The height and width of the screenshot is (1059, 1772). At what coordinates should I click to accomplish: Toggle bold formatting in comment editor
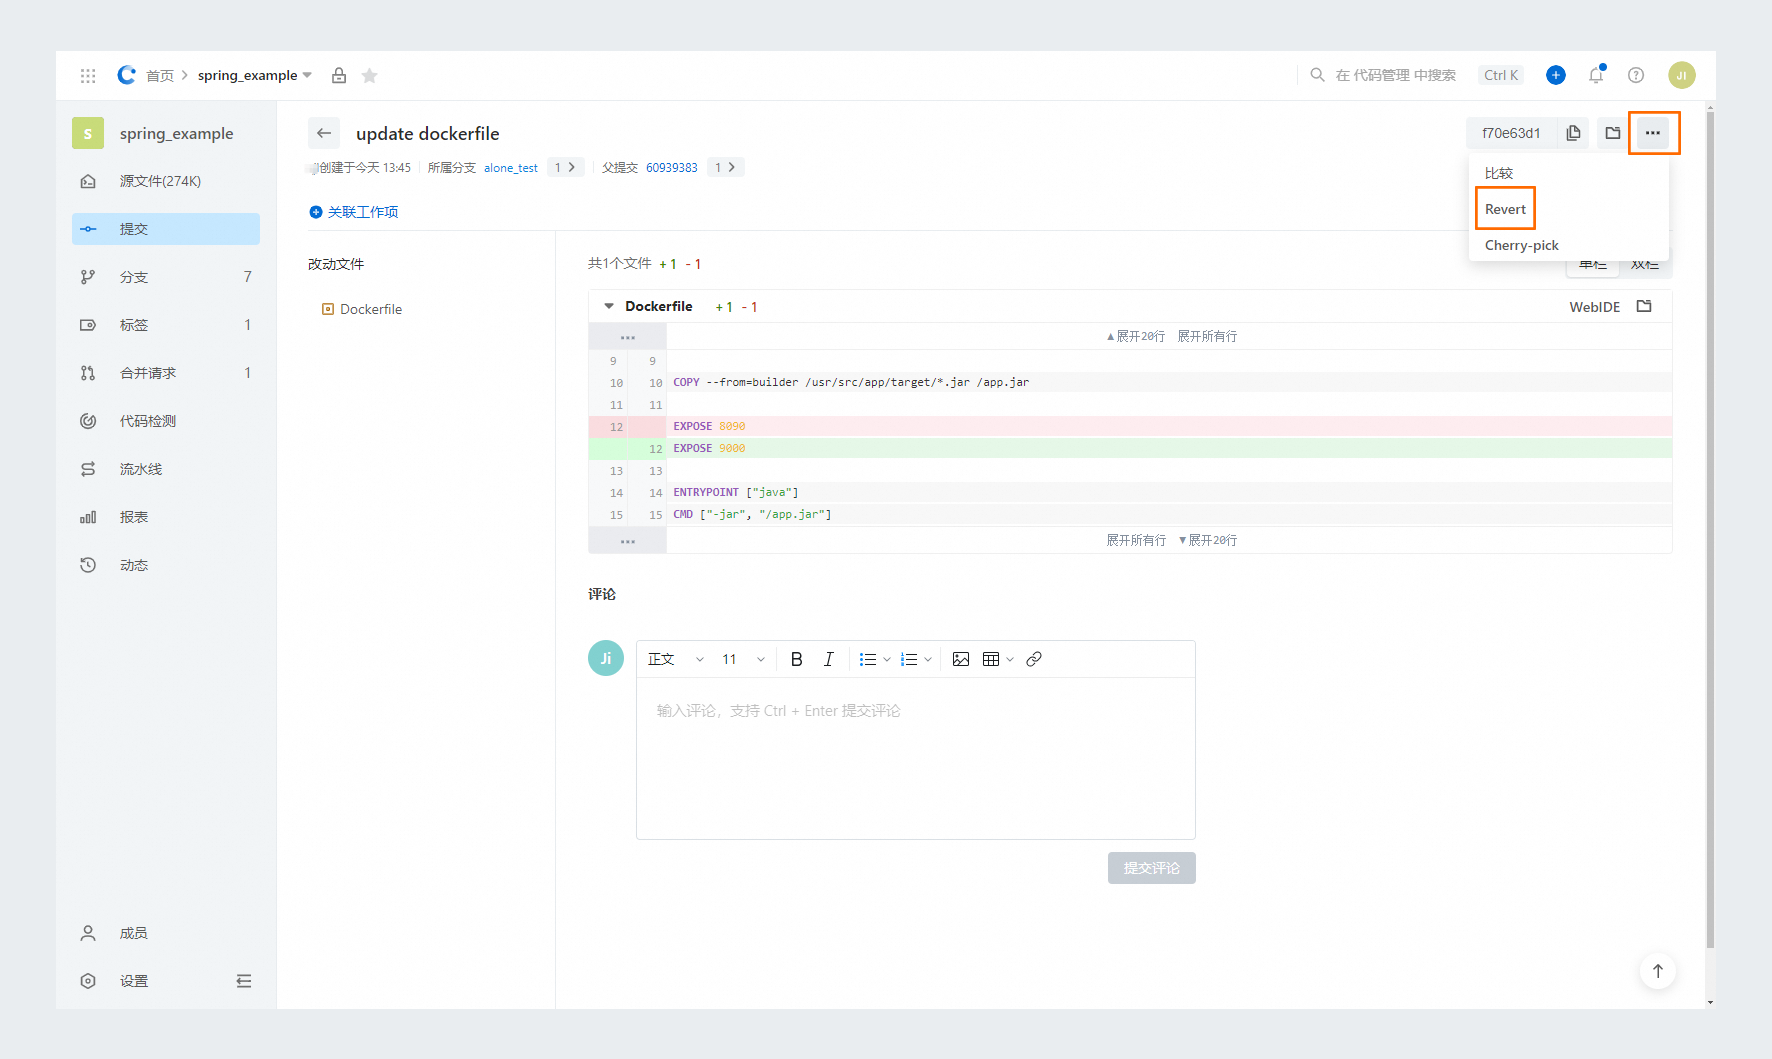coord(797,659)
